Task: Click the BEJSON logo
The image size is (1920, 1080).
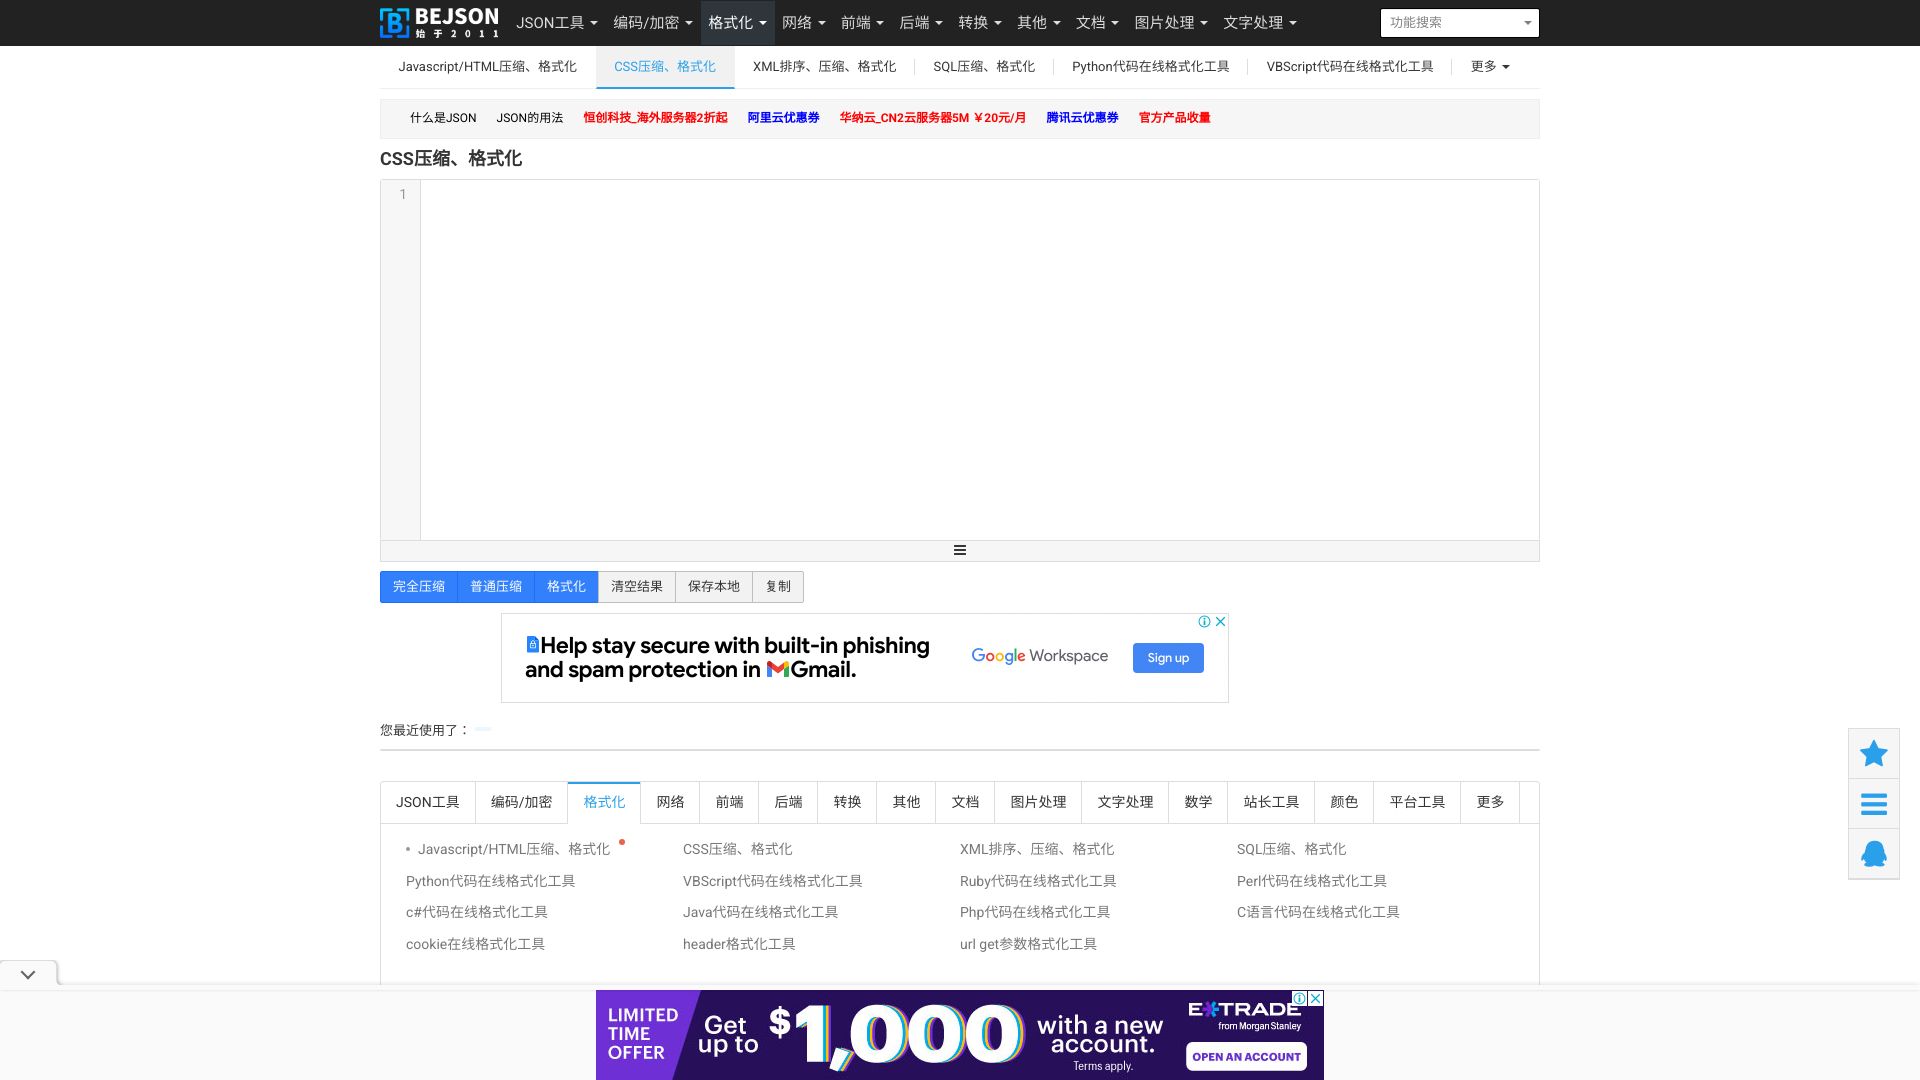Action: tap(439, 22)
